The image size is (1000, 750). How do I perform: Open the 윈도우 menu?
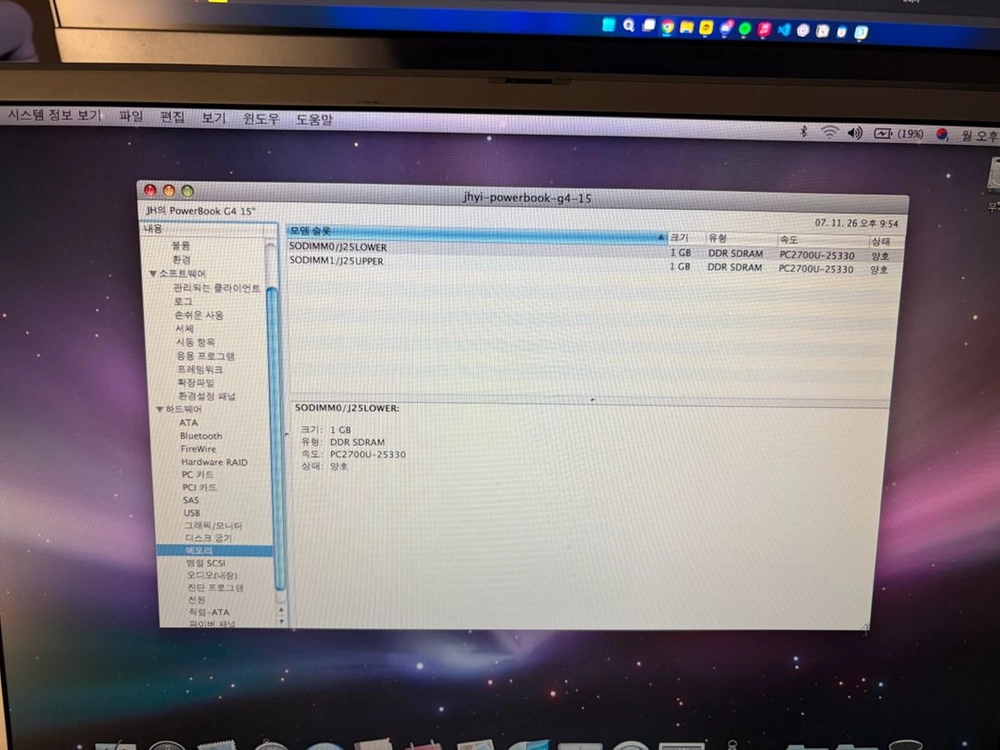tap(261, 119)
